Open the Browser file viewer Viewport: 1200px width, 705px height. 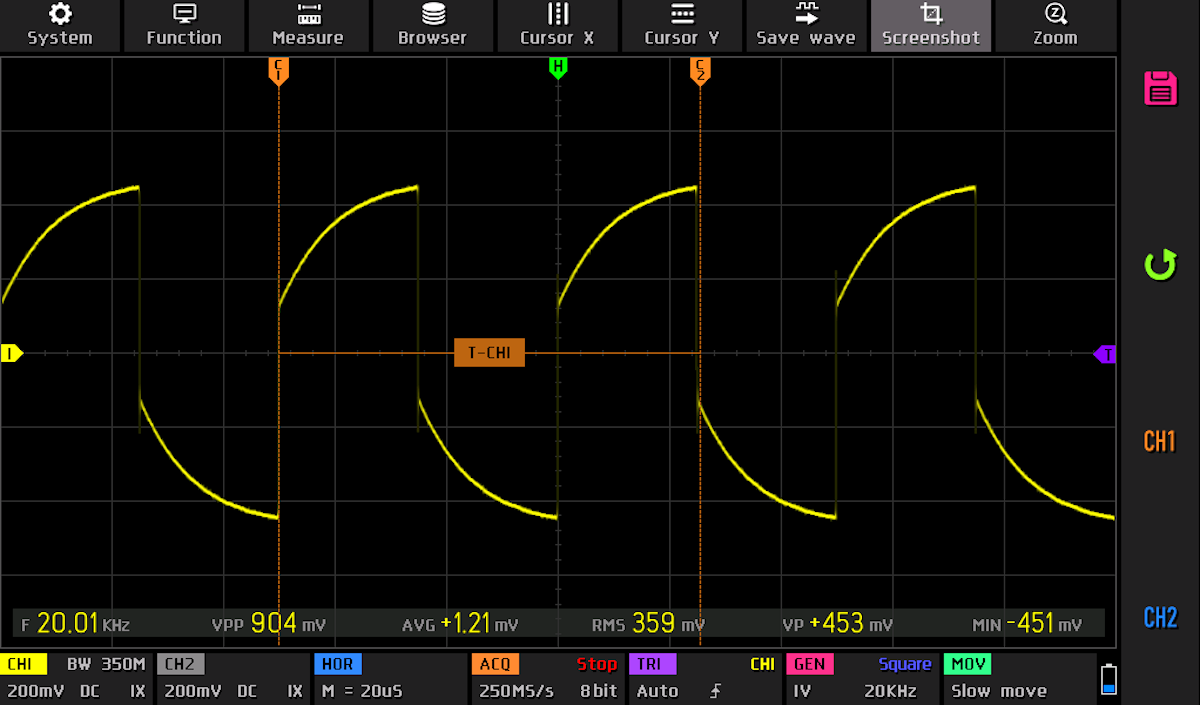tap(432, 25)
